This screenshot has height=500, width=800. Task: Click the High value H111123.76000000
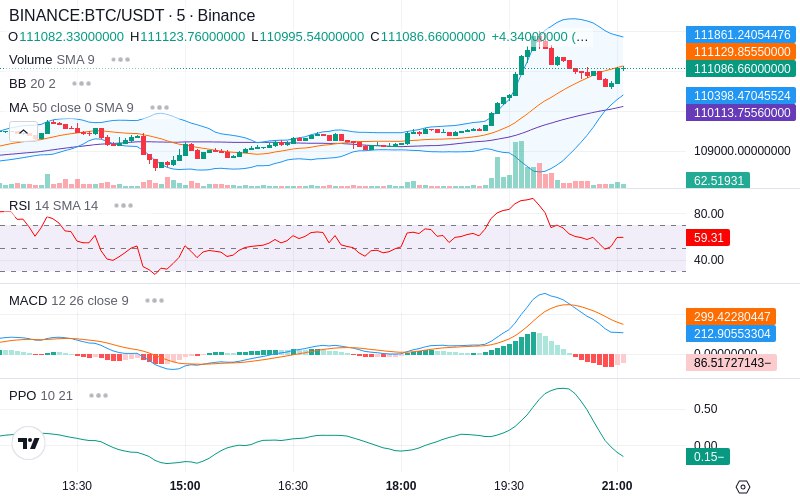point(187,37)
